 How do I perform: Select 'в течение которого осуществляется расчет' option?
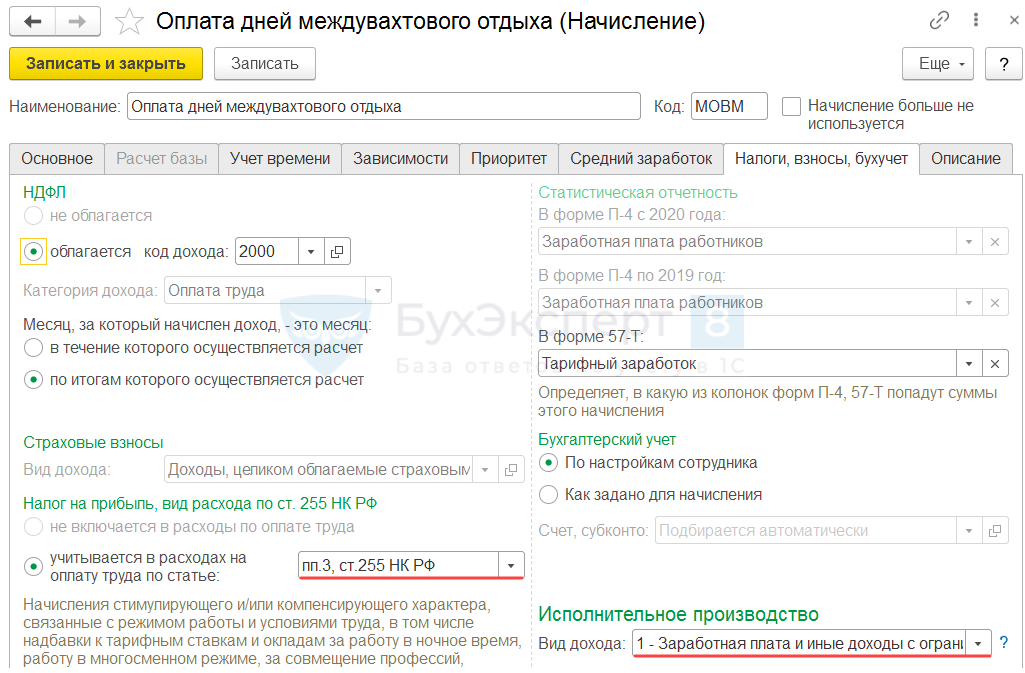pos(34,348)
